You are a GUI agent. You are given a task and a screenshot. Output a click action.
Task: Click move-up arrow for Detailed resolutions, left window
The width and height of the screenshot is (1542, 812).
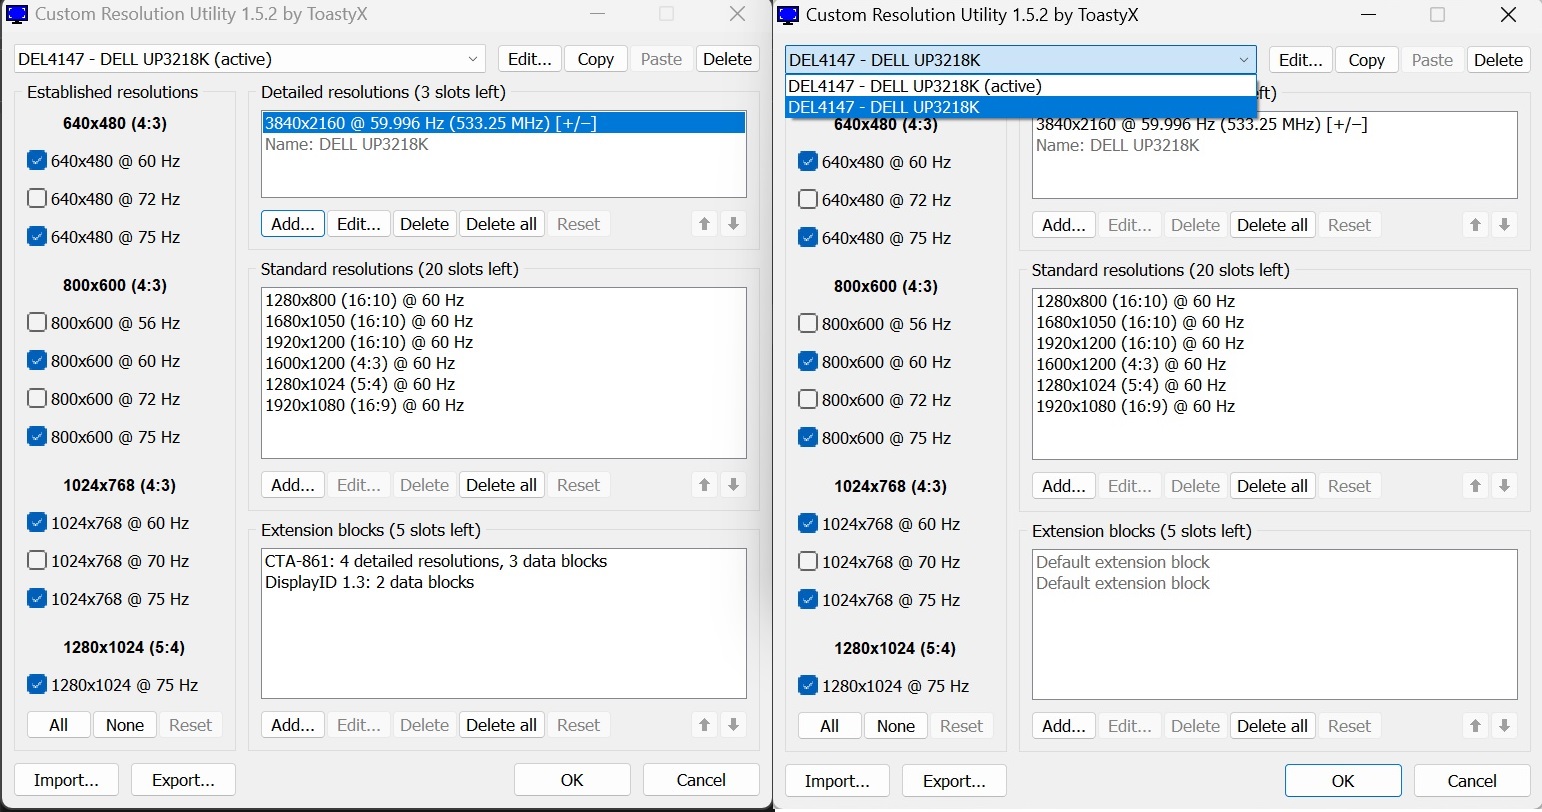tap(705, 224)
